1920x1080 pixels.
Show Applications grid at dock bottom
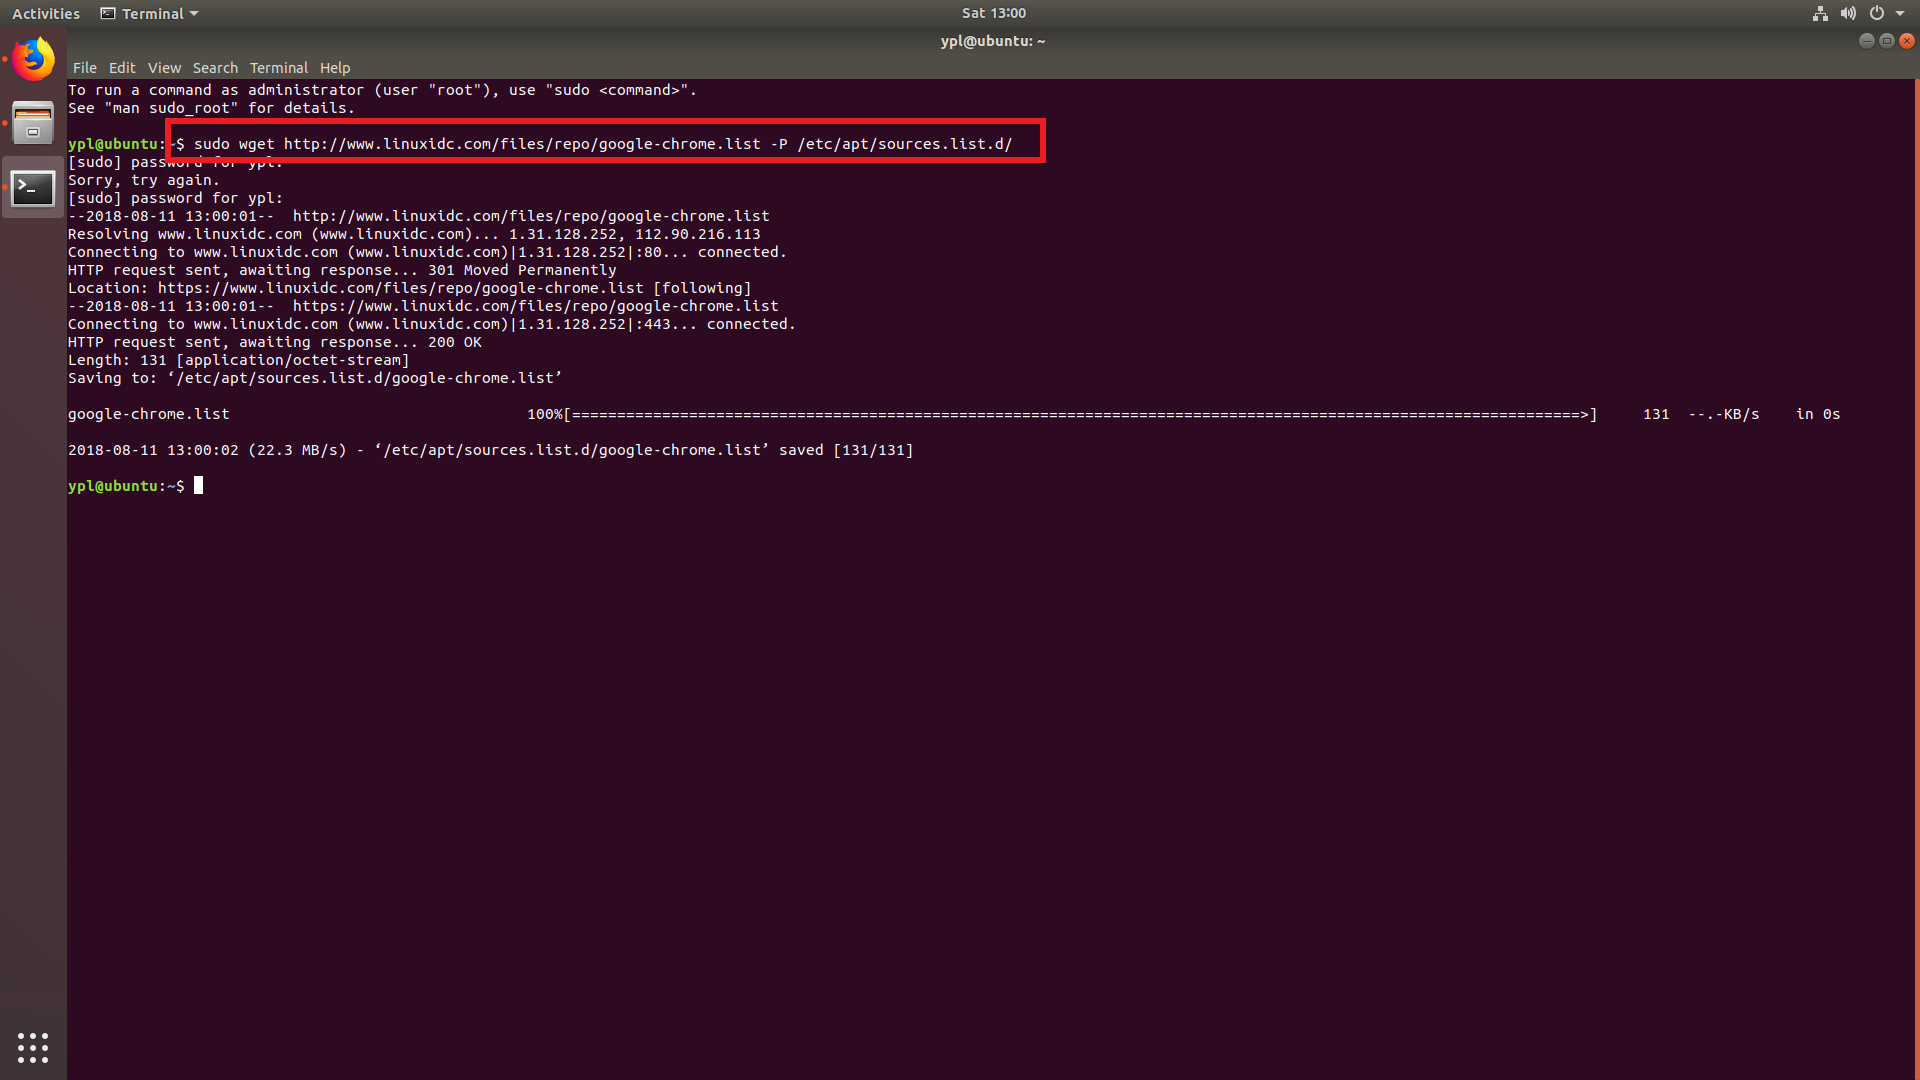(x=33, y=1047)
